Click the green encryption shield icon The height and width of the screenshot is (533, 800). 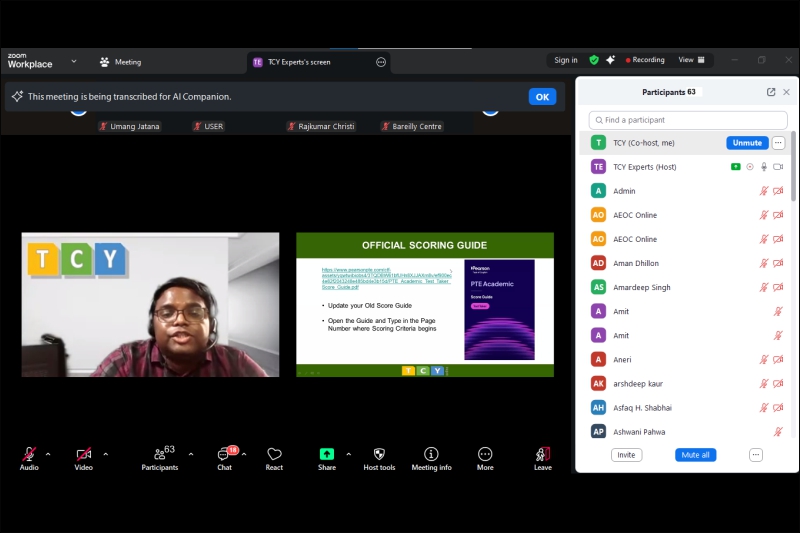(594, 60)
